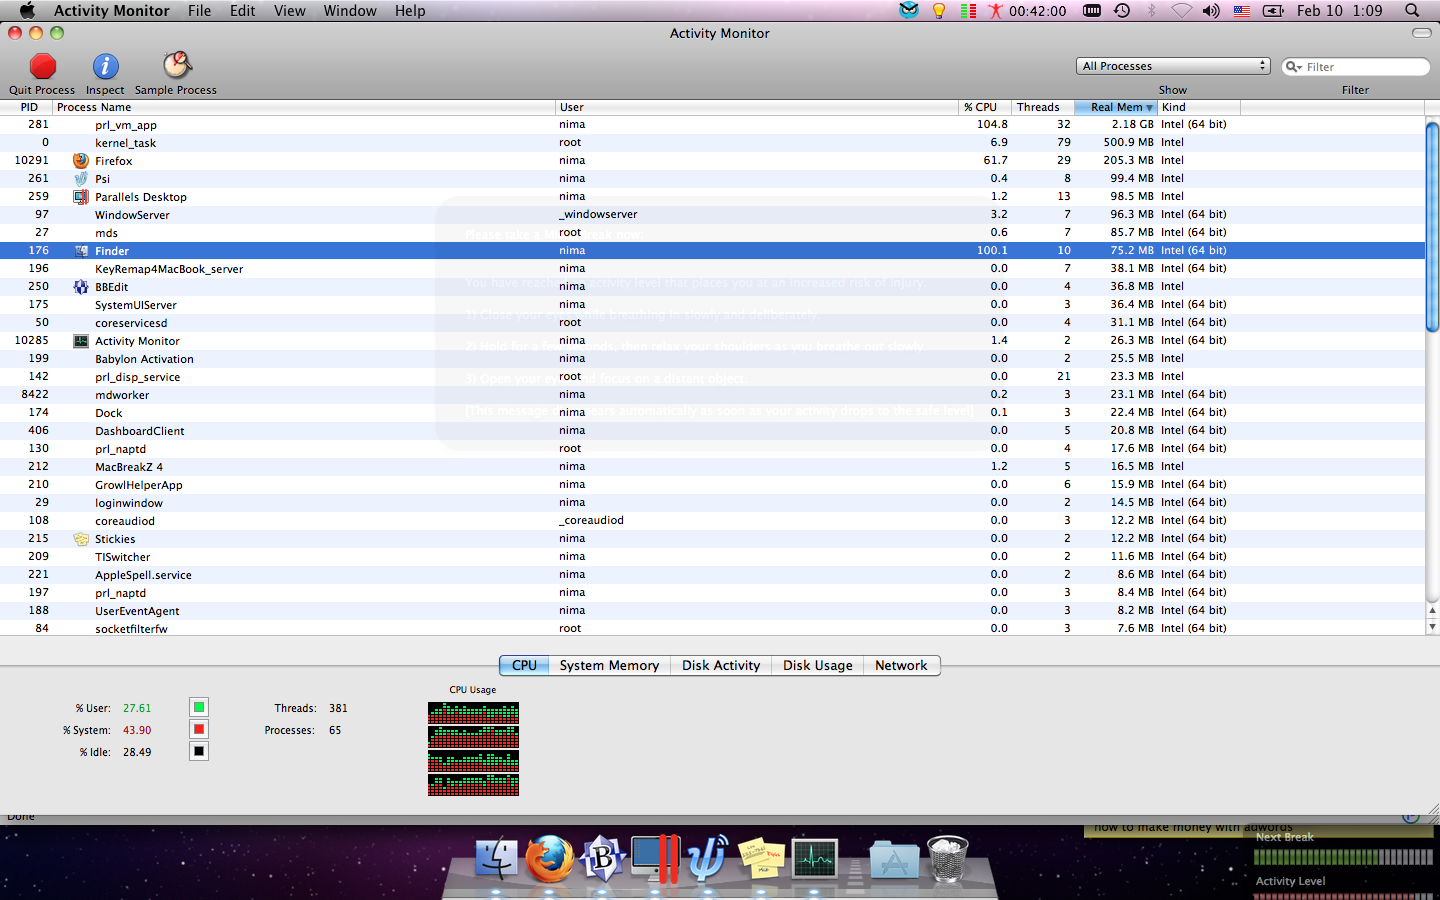1440x900 pixels.
Task: Sort by Process Name column header
Action: tap(304, 107)
